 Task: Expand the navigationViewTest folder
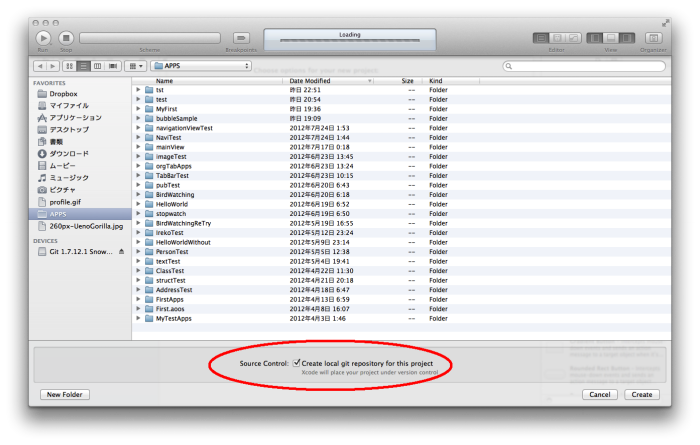[x=138, y=128]
